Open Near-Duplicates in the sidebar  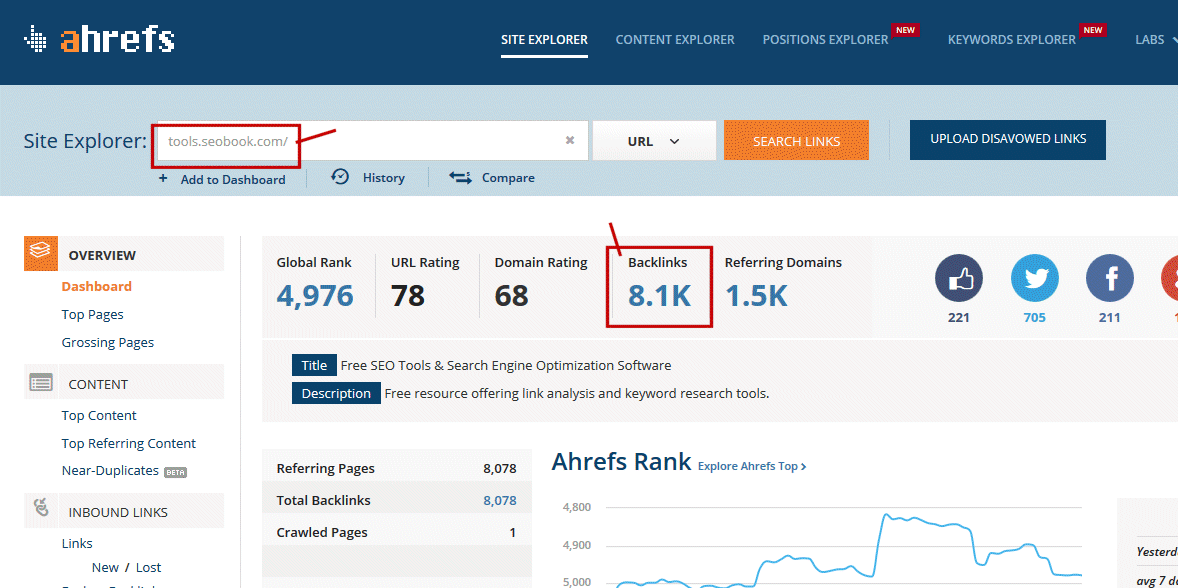[110, 471]
